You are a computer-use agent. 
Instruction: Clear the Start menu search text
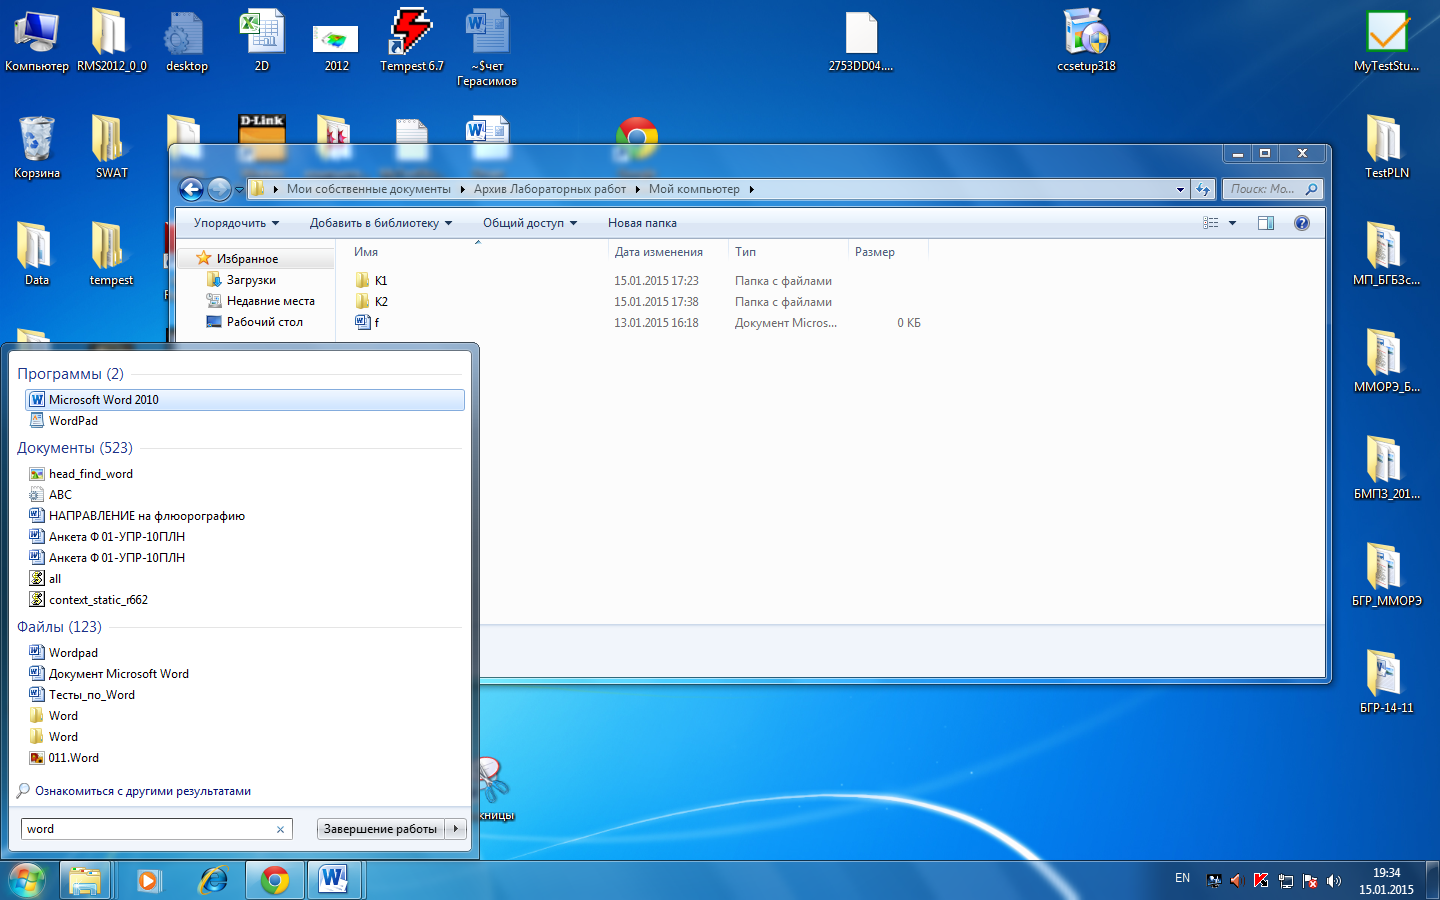coord(281,829)
